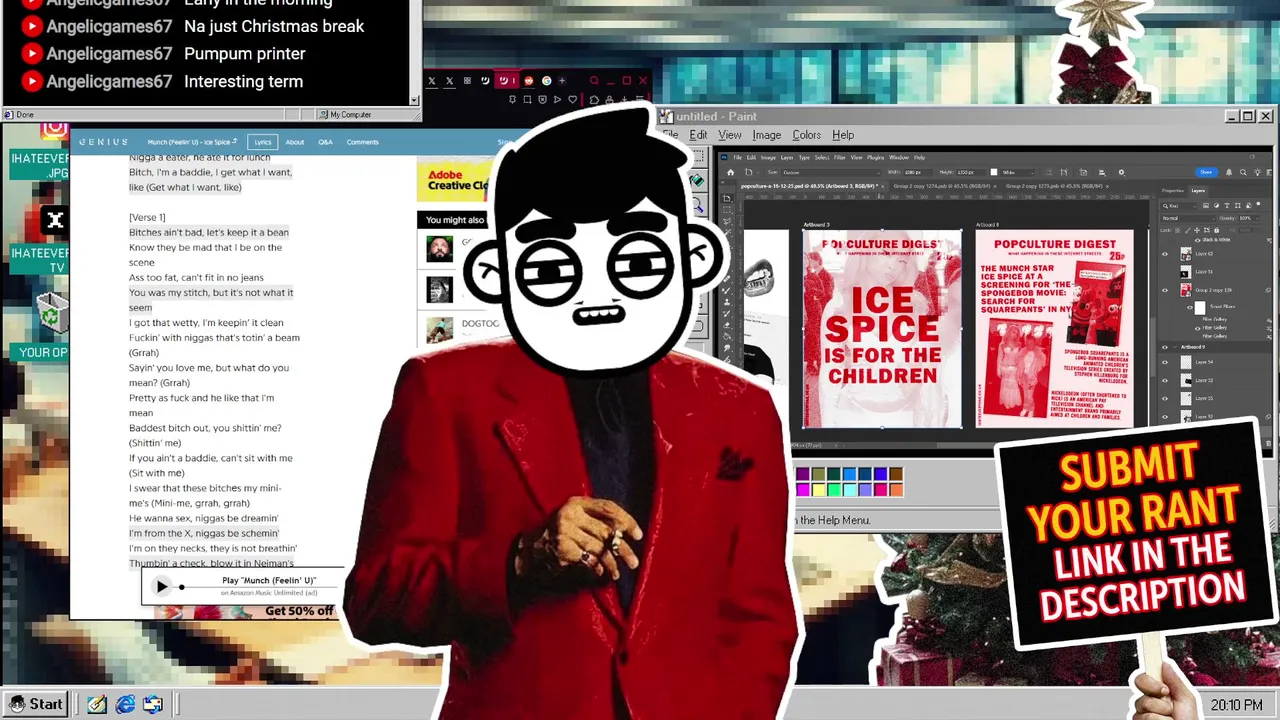Open the Recycle Bin desktop icon
1280x720 pixels.
pos(53,312)
